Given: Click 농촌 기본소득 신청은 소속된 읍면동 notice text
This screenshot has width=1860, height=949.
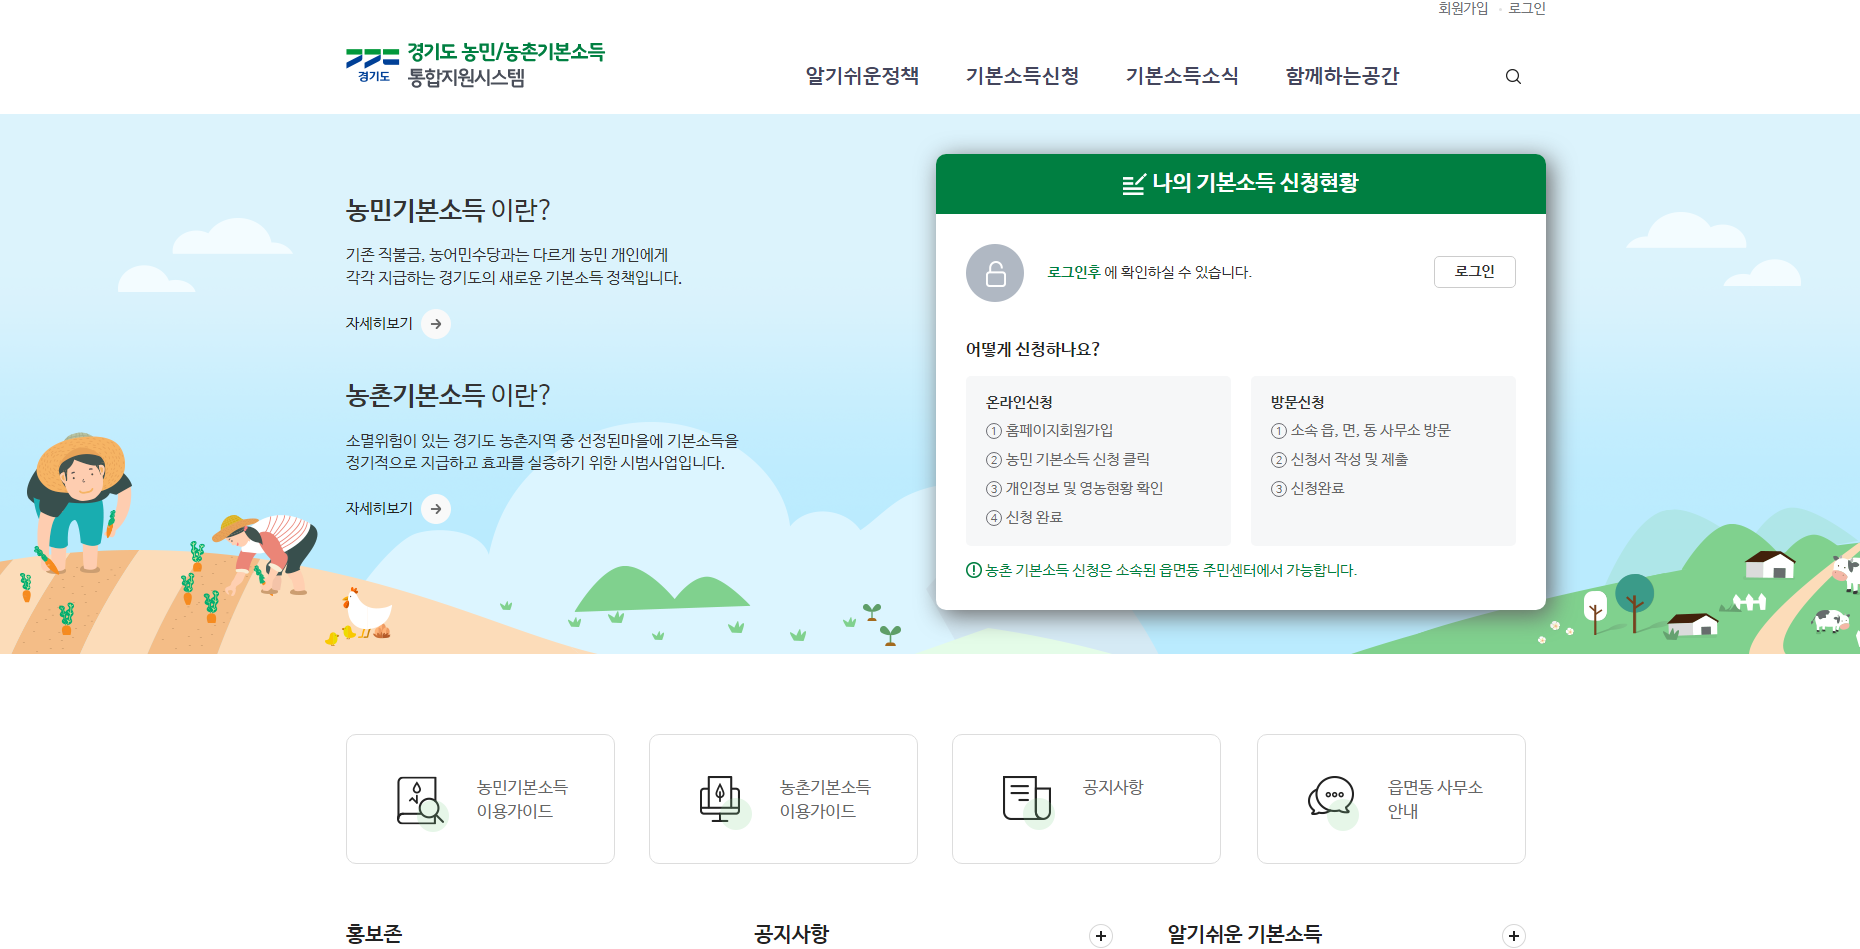Looking at the screenshot, I should 1171,570.
